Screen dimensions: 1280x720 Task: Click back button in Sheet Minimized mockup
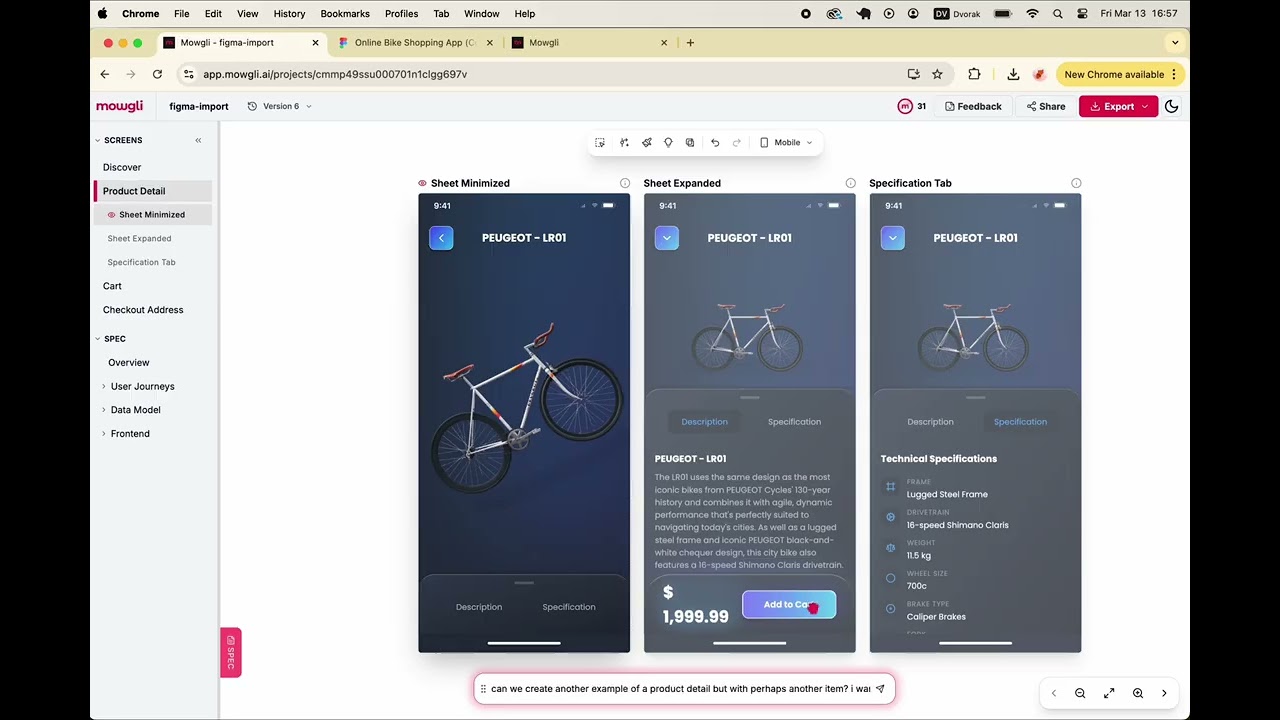[441, 238]
